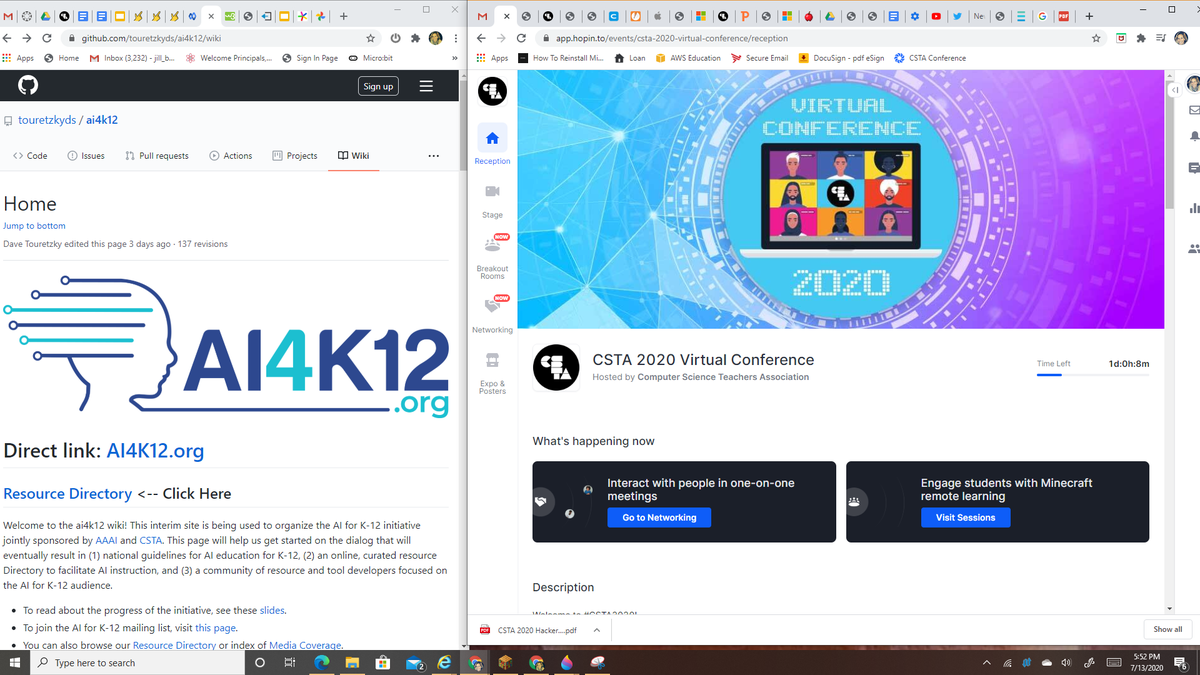Open the Pull requests tab
1200x675 pixels.
[x=157, y=156]
